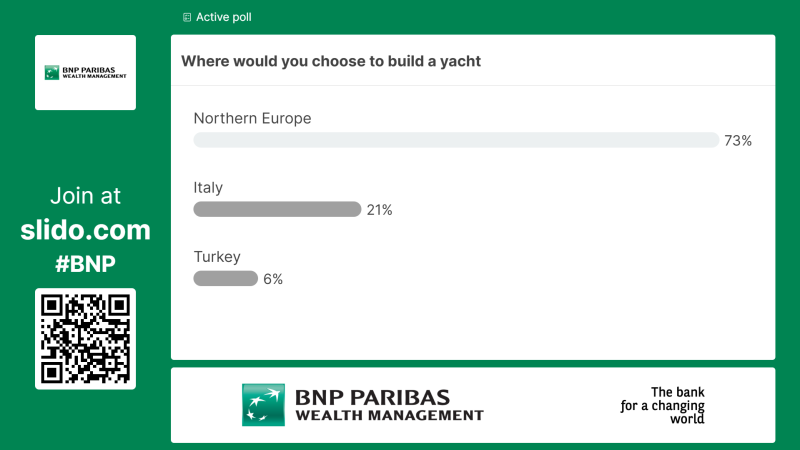Select the Turkey option label

[x=217, y=257]
